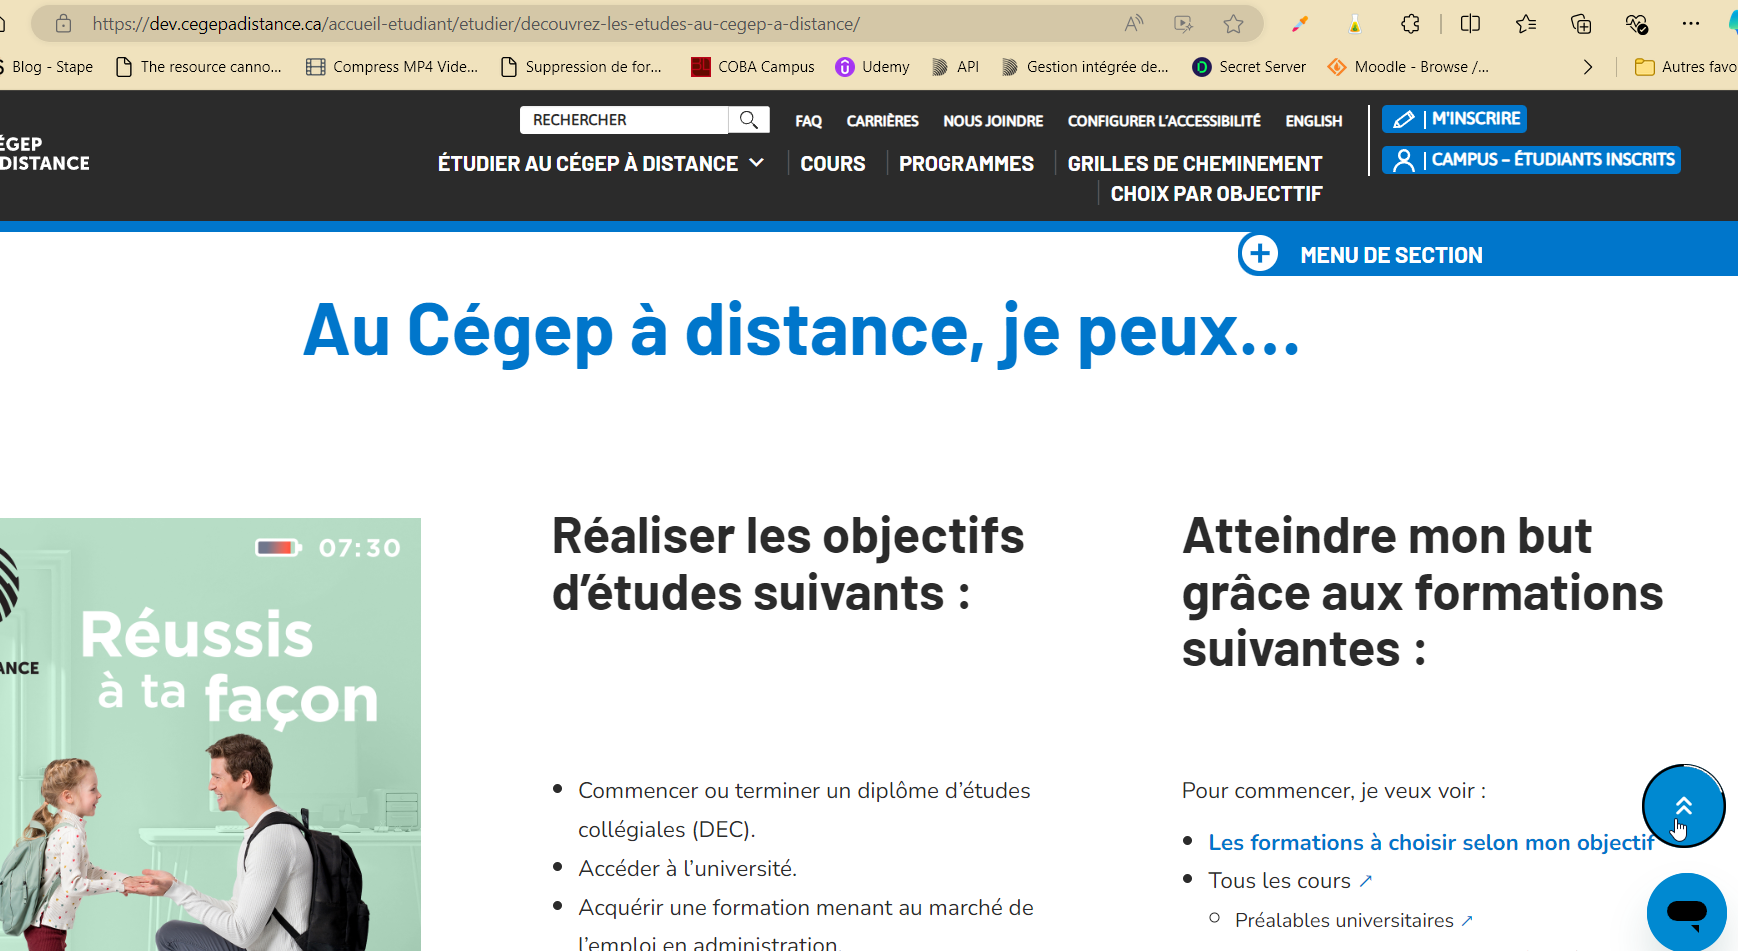This screenshot has height=951, width=1738.
Task: Go to the Cours menu item
Action: point(832,164)
